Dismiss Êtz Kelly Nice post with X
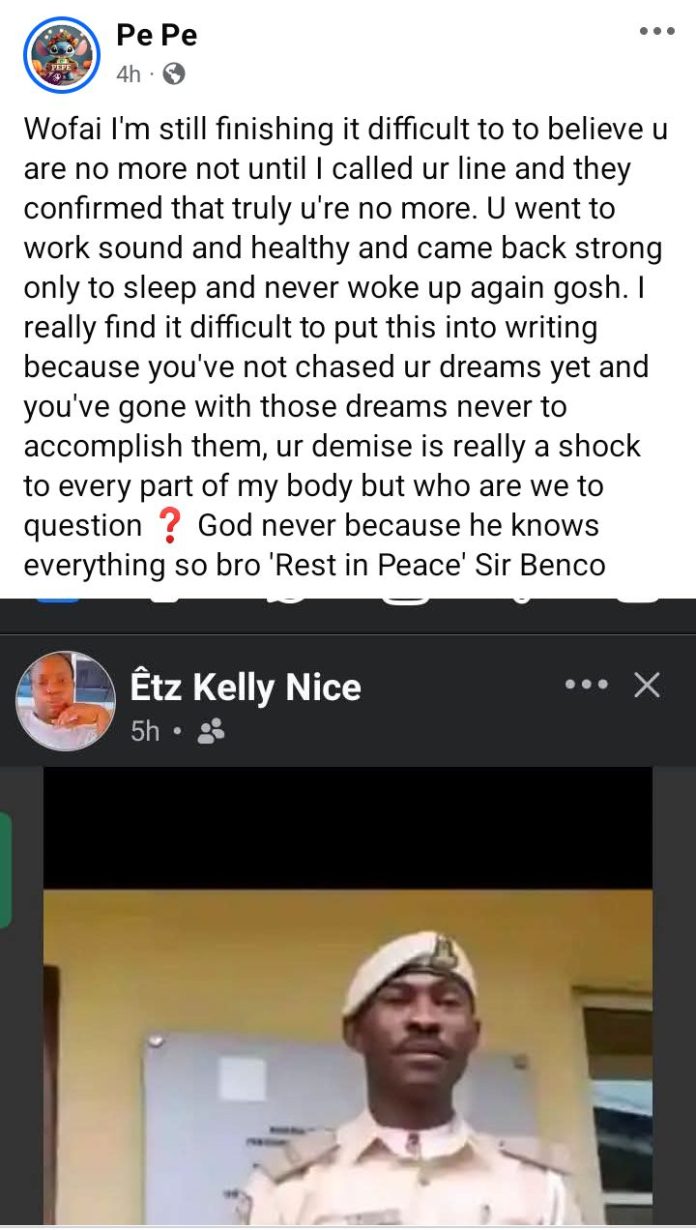This screenshot has height=1230, width=696. [647, 685]
